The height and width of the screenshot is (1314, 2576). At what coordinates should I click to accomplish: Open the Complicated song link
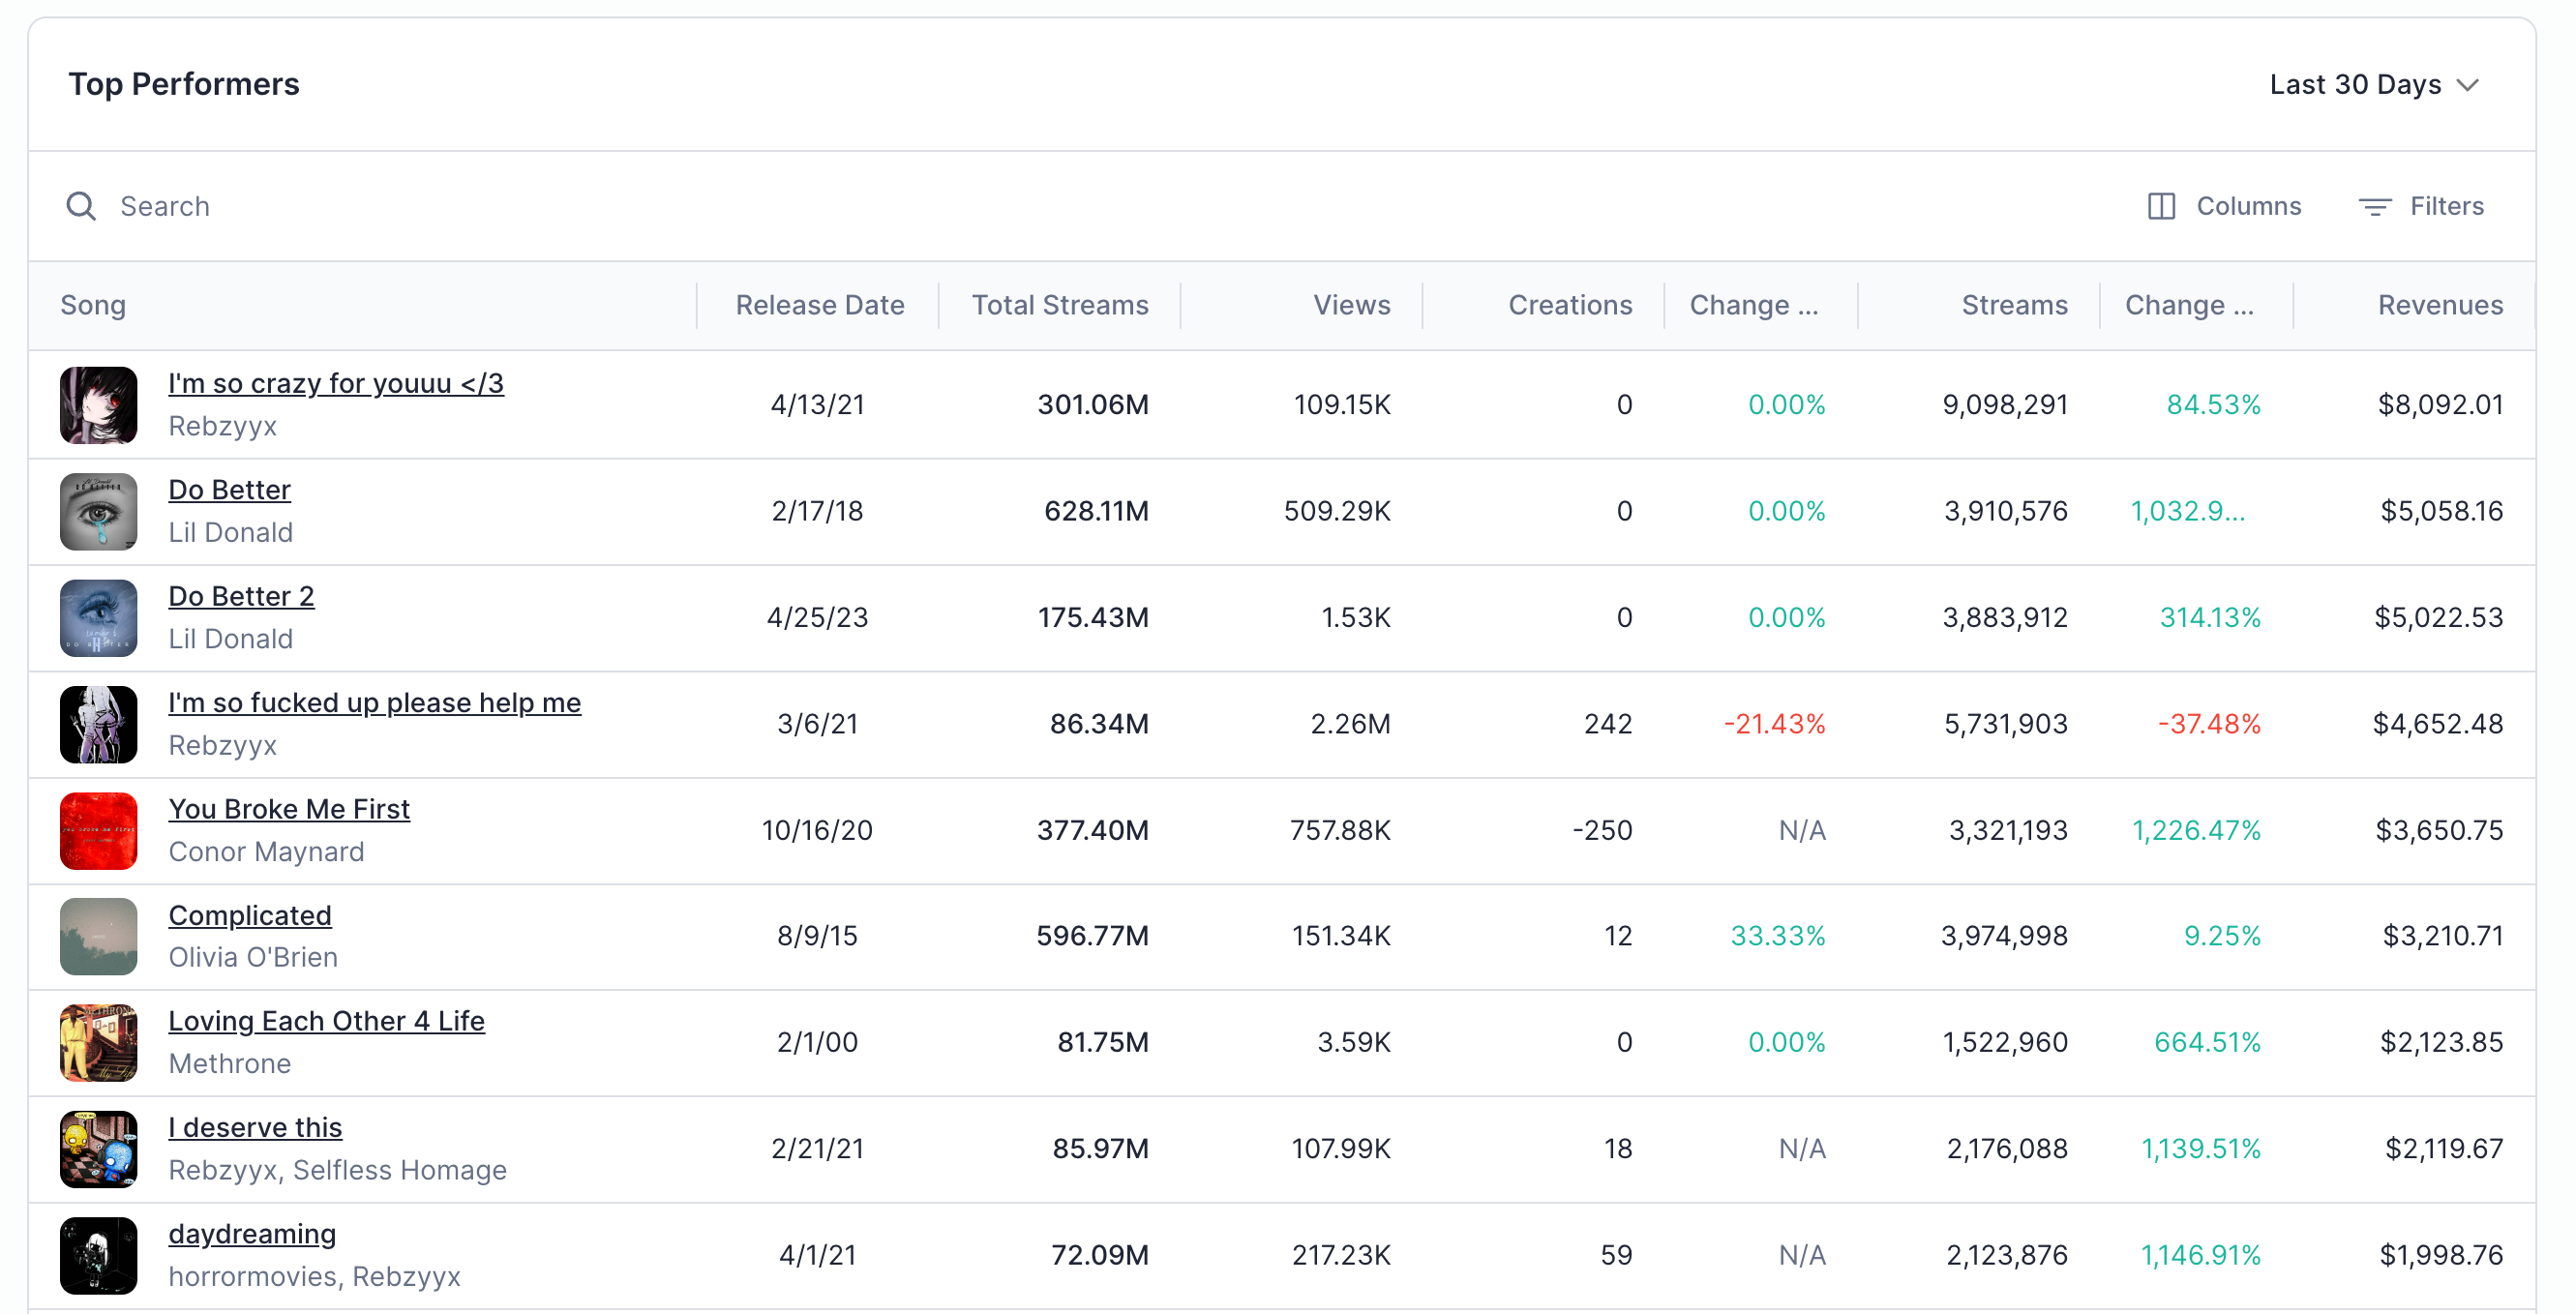(x=249, y=914)
